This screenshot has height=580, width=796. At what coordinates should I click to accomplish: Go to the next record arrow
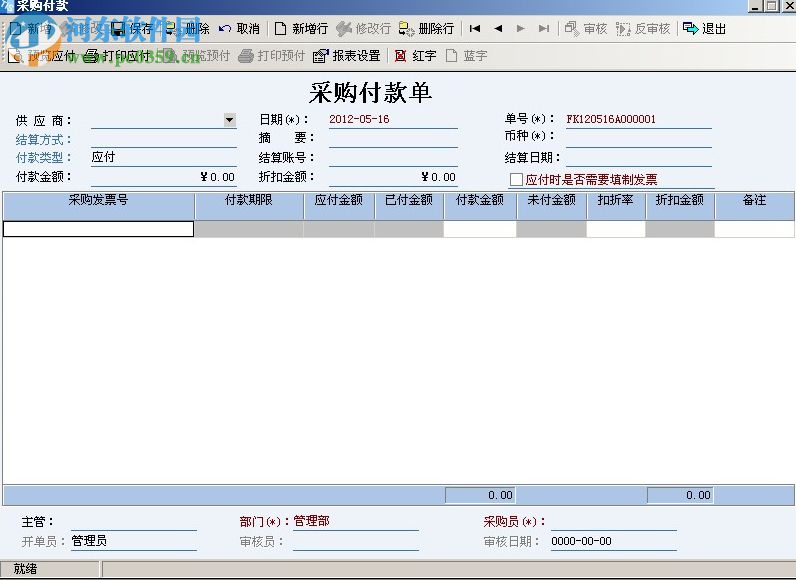click(x=520, y=28)
